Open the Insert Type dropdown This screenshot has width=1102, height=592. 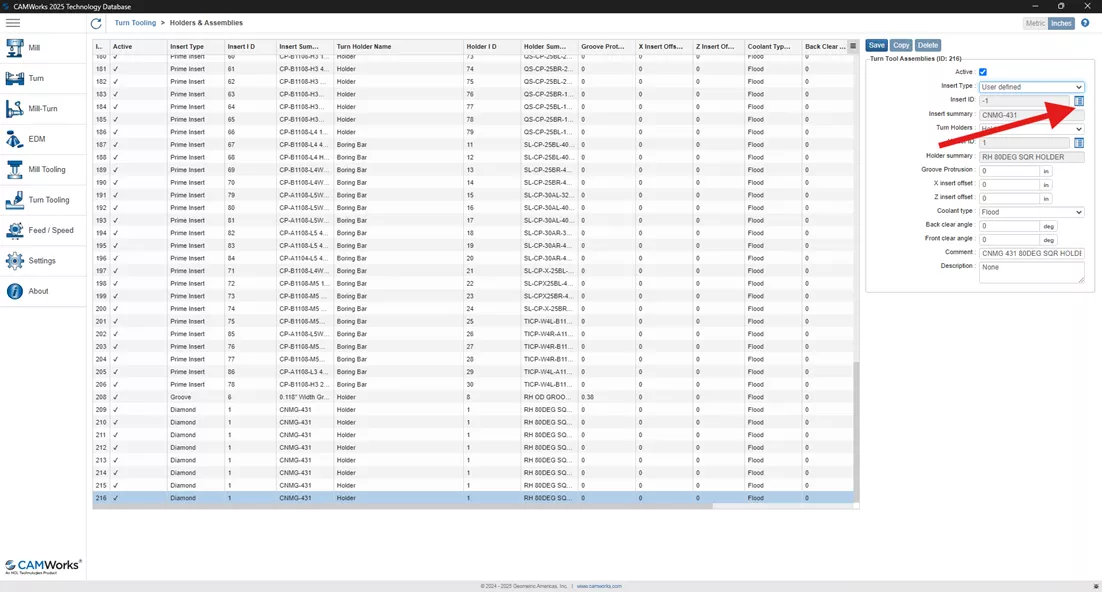1031,87
